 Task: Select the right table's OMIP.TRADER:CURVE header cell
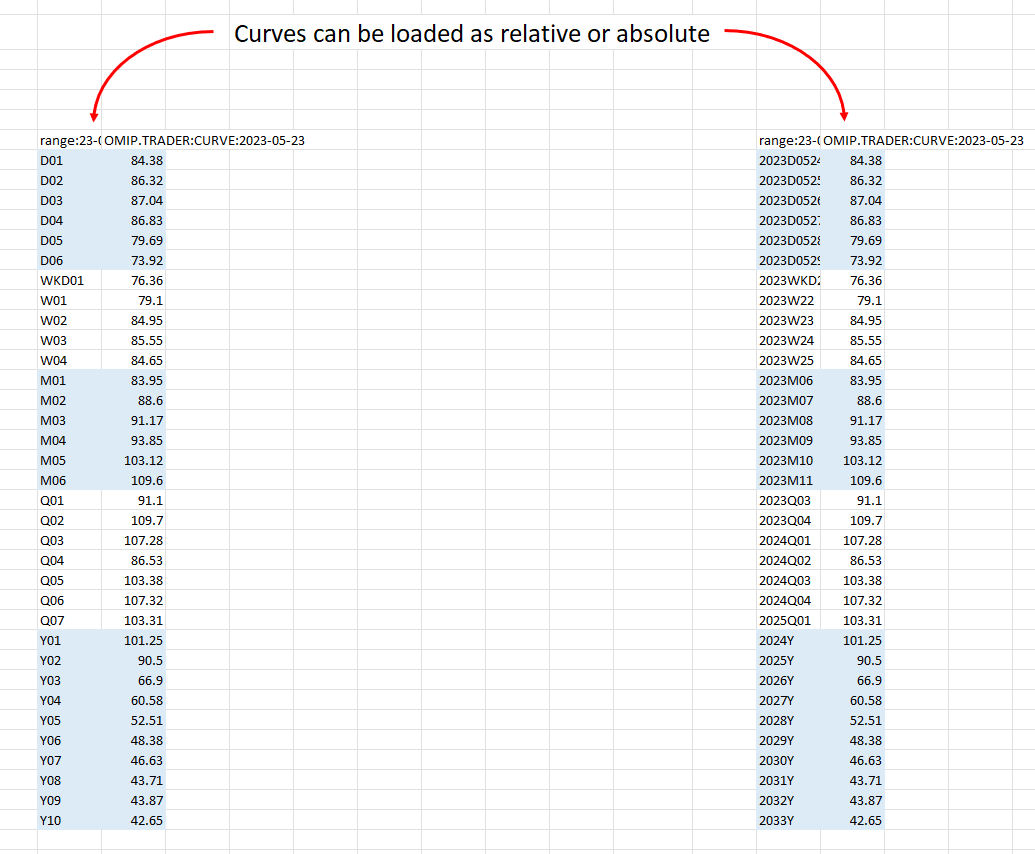click(x=924, y=140)
